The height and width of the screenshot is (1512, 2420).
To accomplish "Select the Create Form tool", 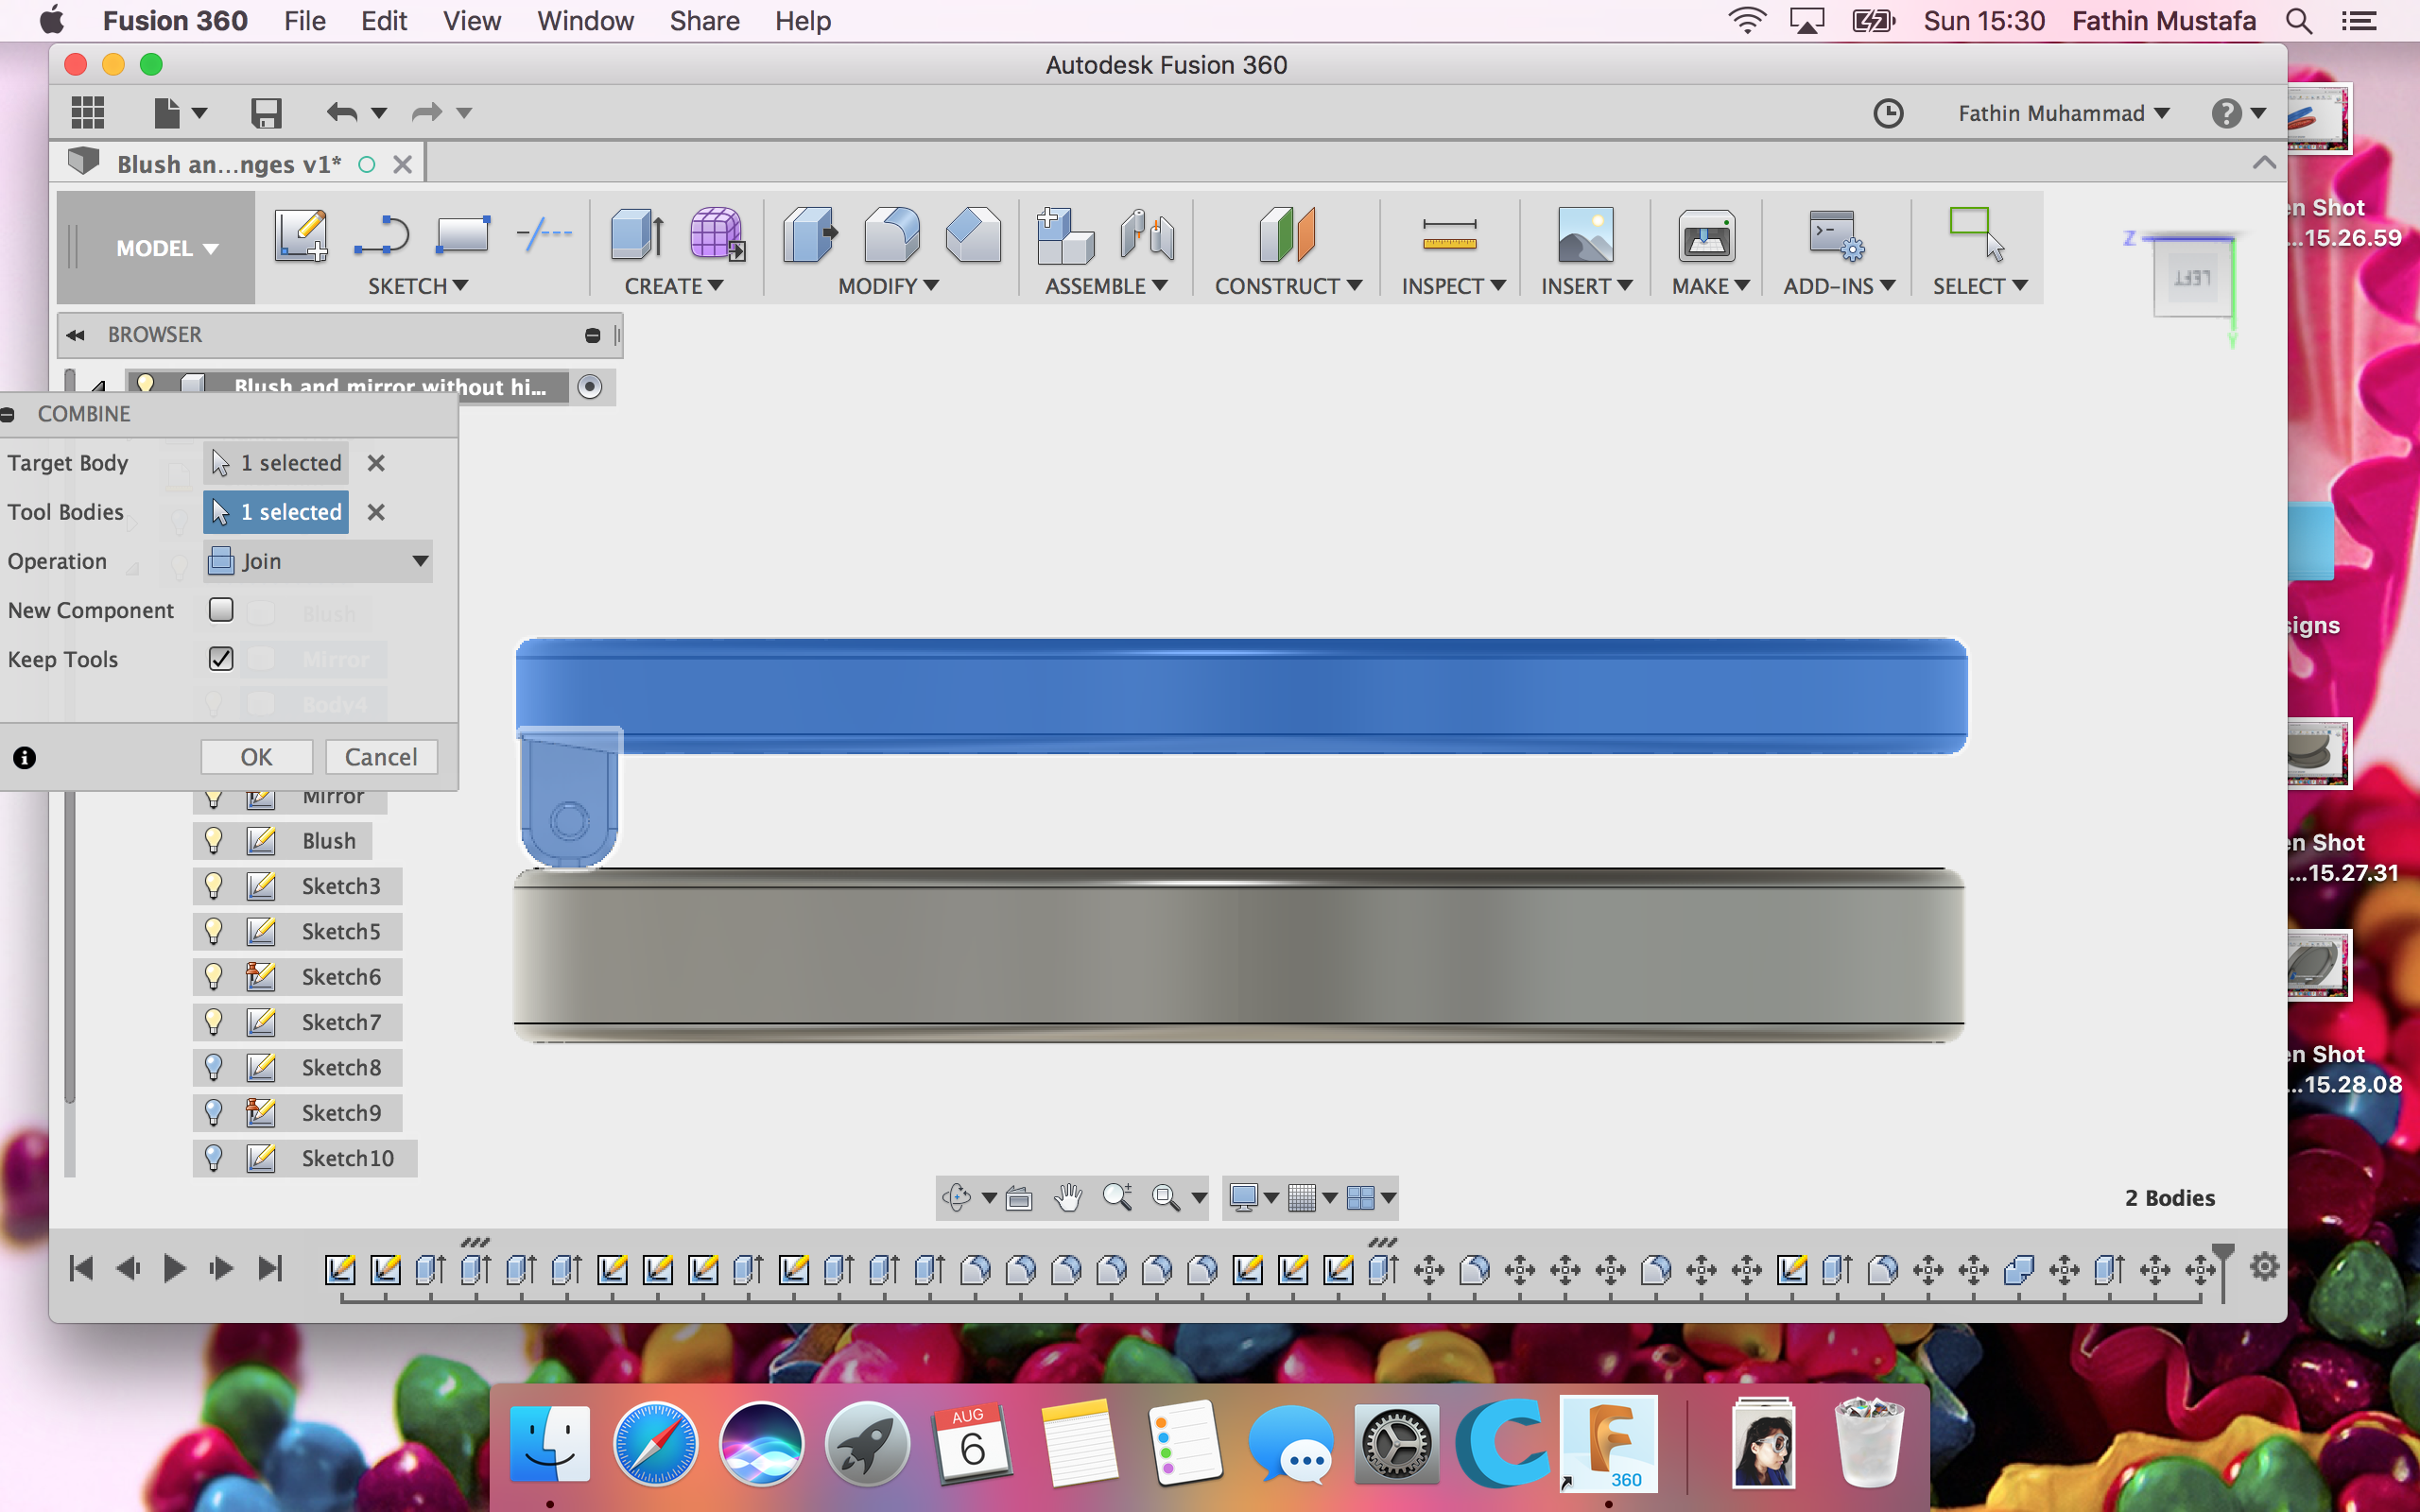I will [x=717, y=236].
